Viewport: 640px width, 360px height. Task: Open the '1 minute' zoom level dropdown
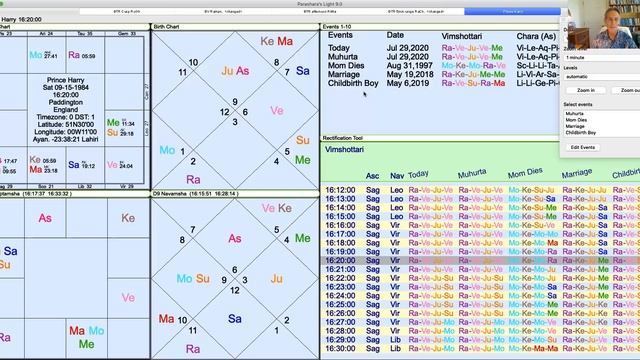click(602, 58)
